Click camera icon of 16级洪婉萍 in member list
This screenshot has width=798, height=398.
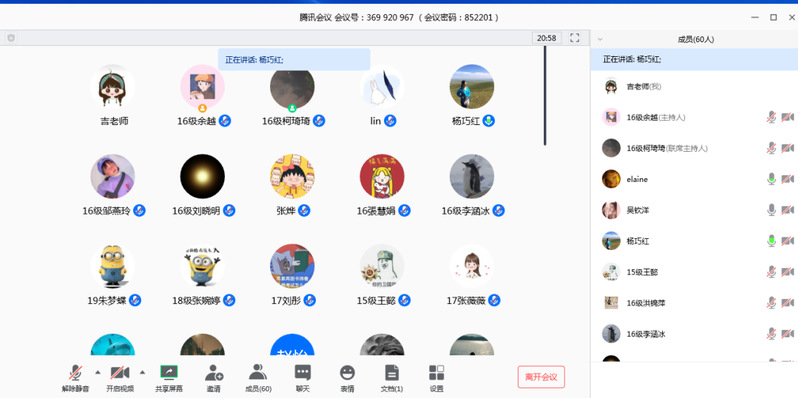[x=788, y=303]
